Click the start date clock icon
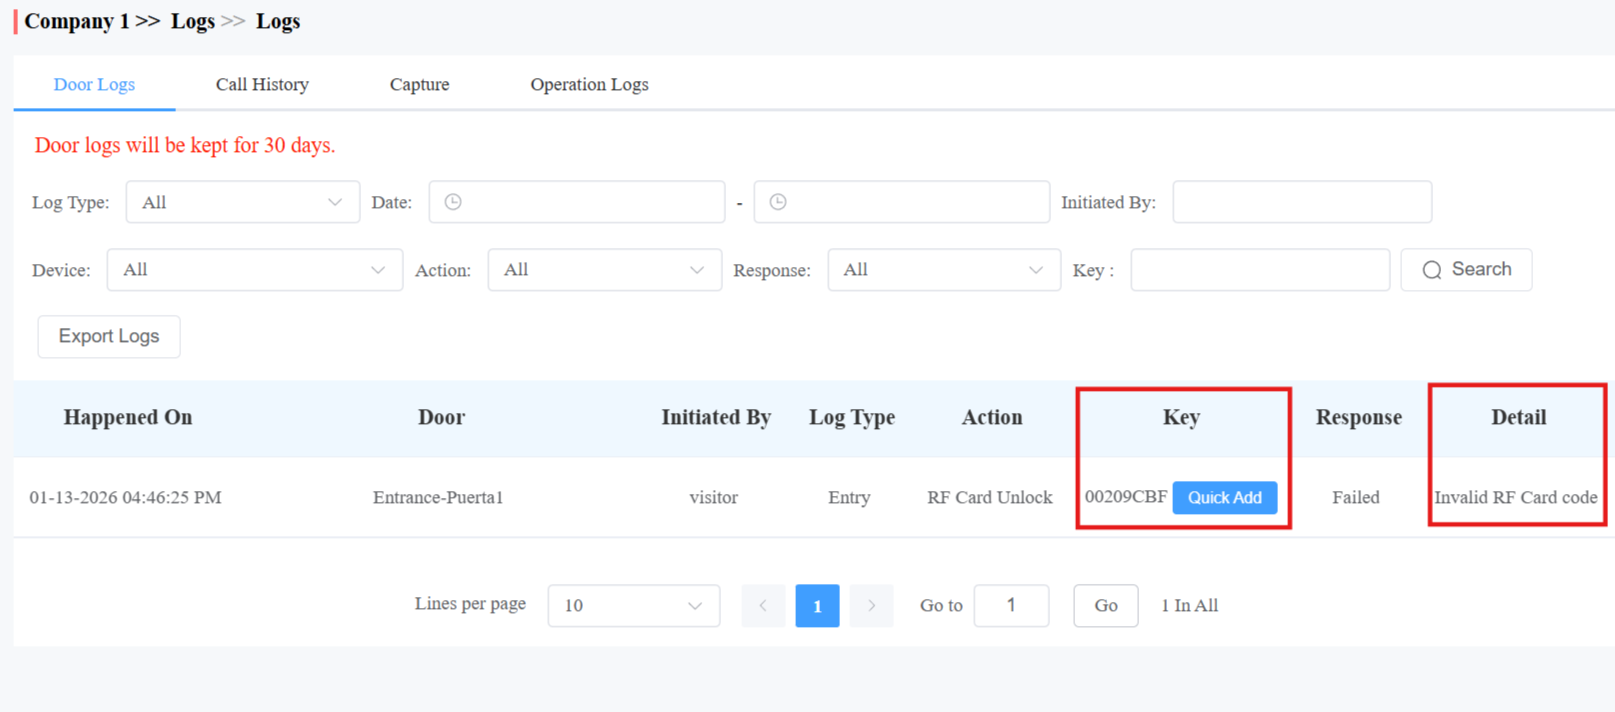The width and height of the screenshot is (1615, 712). tap(453, 202)
